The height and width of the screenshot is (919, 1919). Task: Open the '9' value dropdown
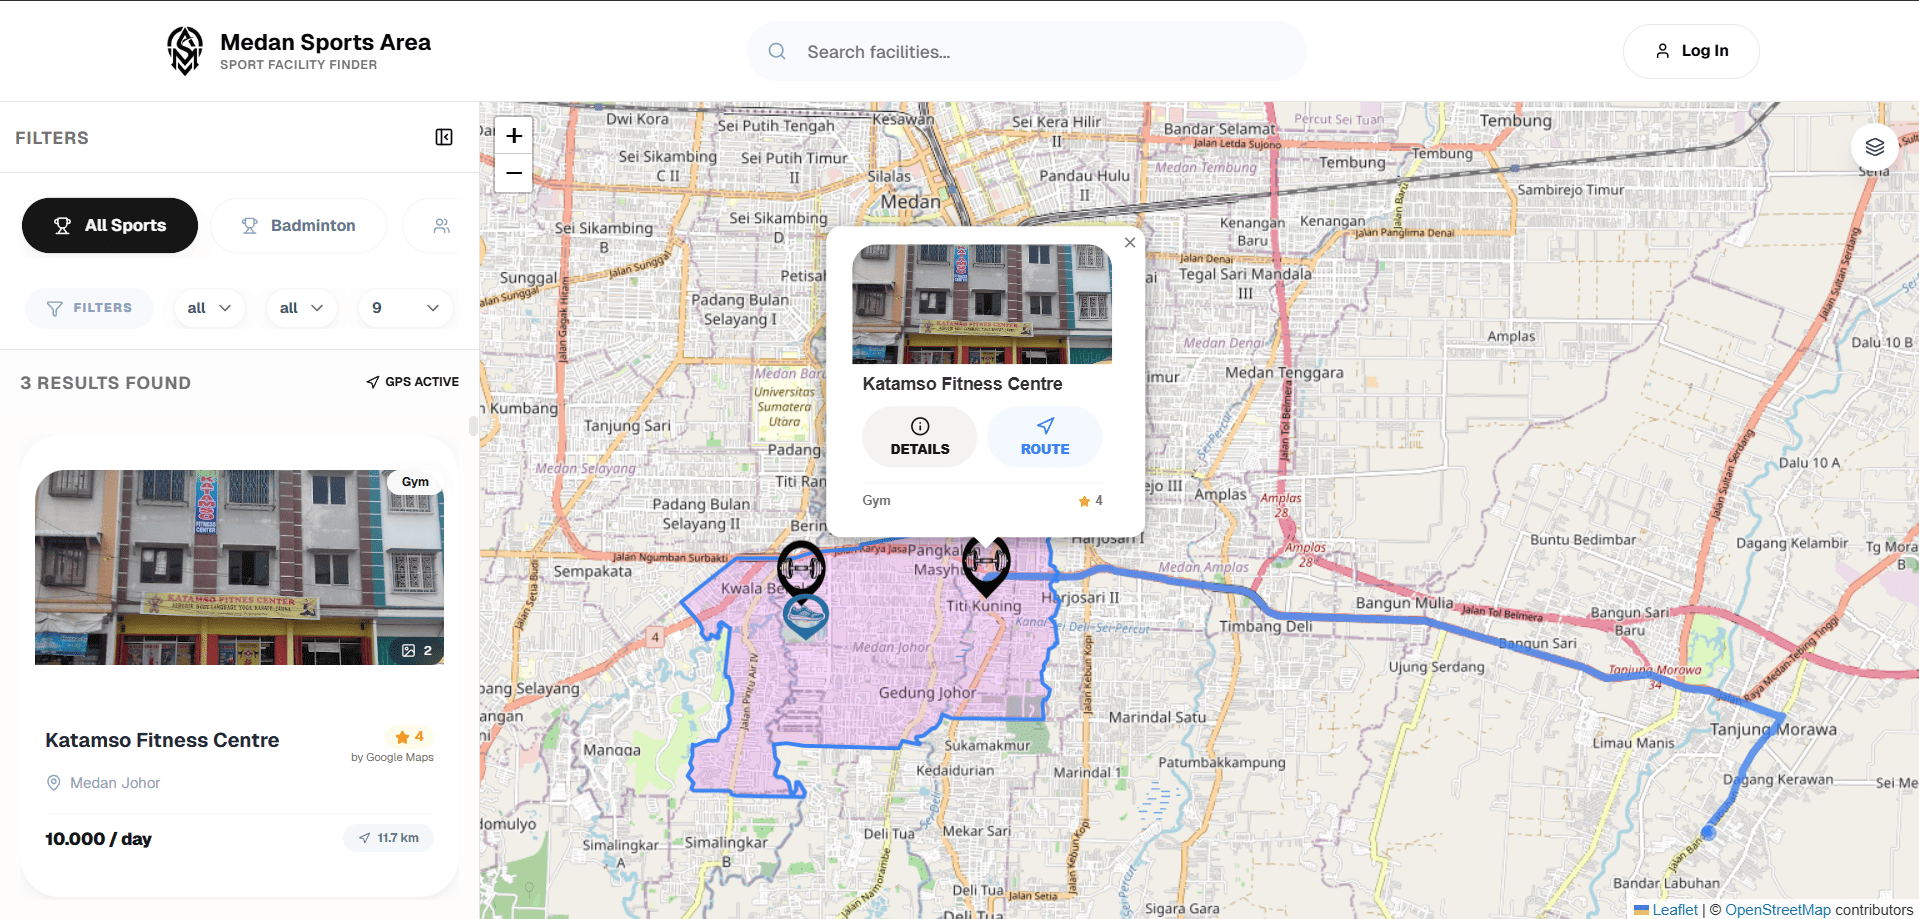coord(405,308)
